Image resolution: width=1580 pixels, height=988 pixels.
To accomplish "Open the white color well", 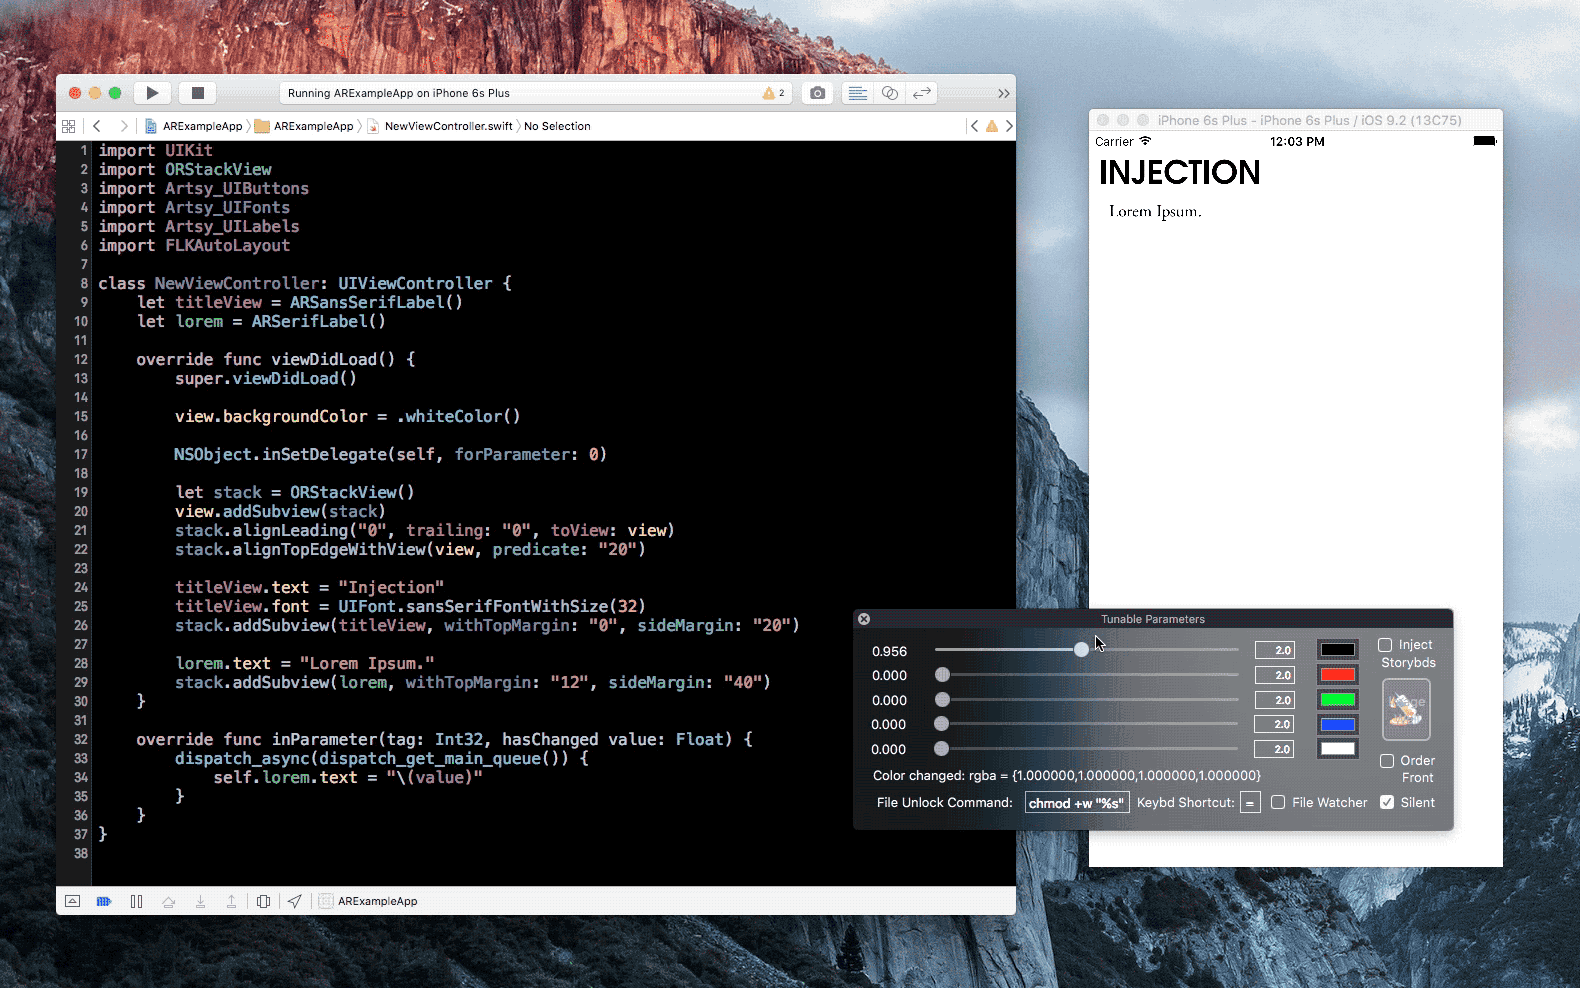I will pos(1337,749).
